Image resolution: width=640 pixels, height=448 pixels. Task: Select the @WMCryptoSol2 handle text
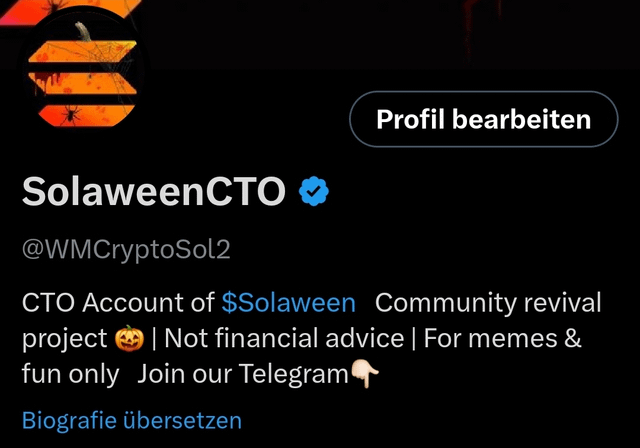click(126, 249)
